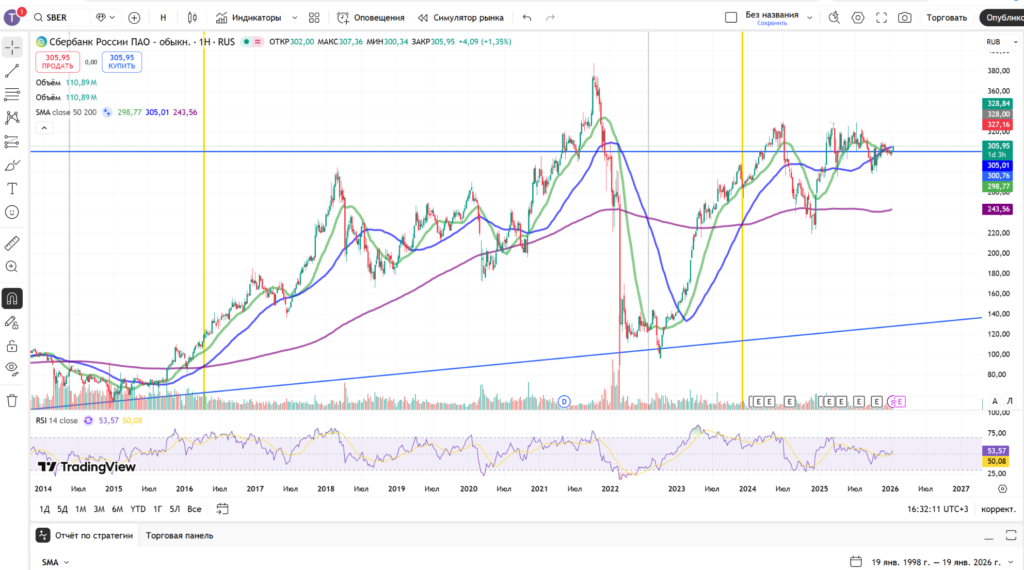This screenshot has width=1024, height=570.
Task: Open the Fibonacci retracement tools
Action: tap(12, 94)
